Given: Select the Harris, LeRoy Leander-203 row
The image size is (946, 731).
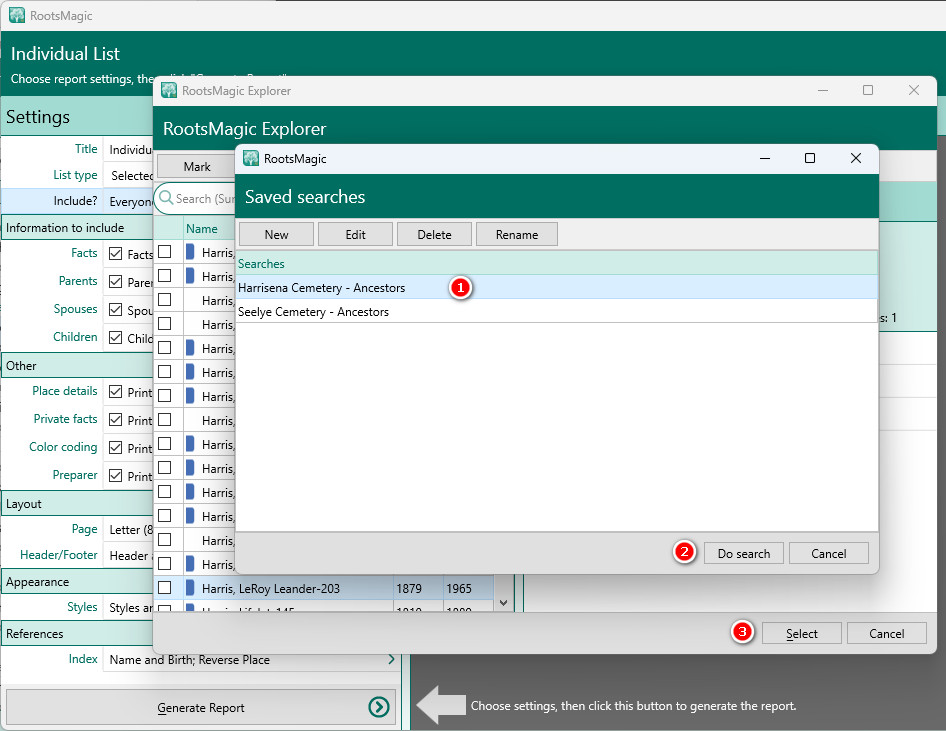Looking at the screenshot, I should click(324, 588).
